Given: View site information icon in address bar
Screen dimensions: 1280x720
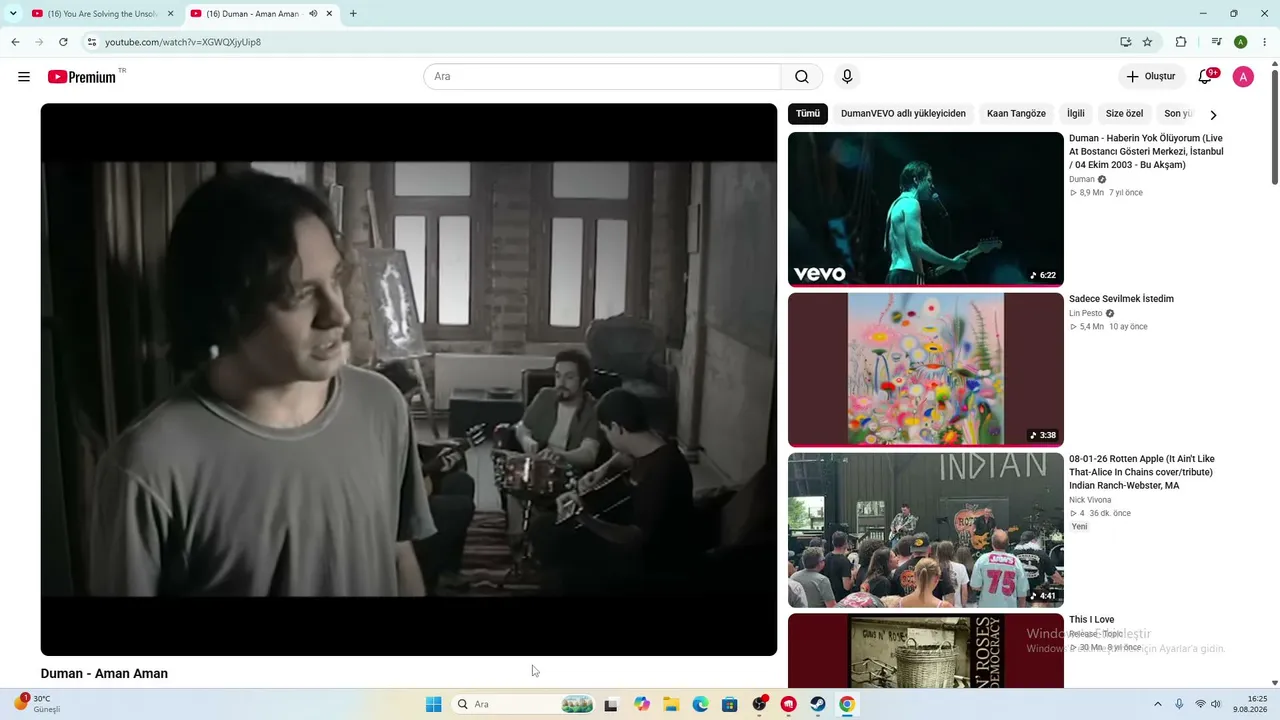Looking at the screenshot, I should coord(92,42).
